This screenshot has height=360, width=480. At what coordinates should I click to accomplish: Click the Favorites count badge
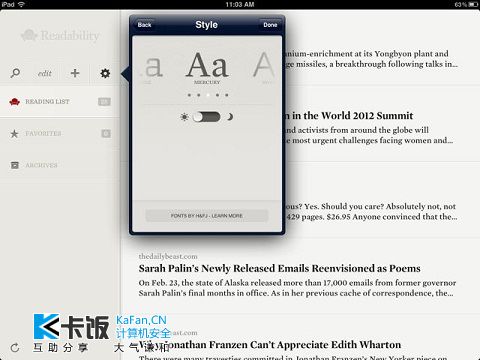click(106, 133)
